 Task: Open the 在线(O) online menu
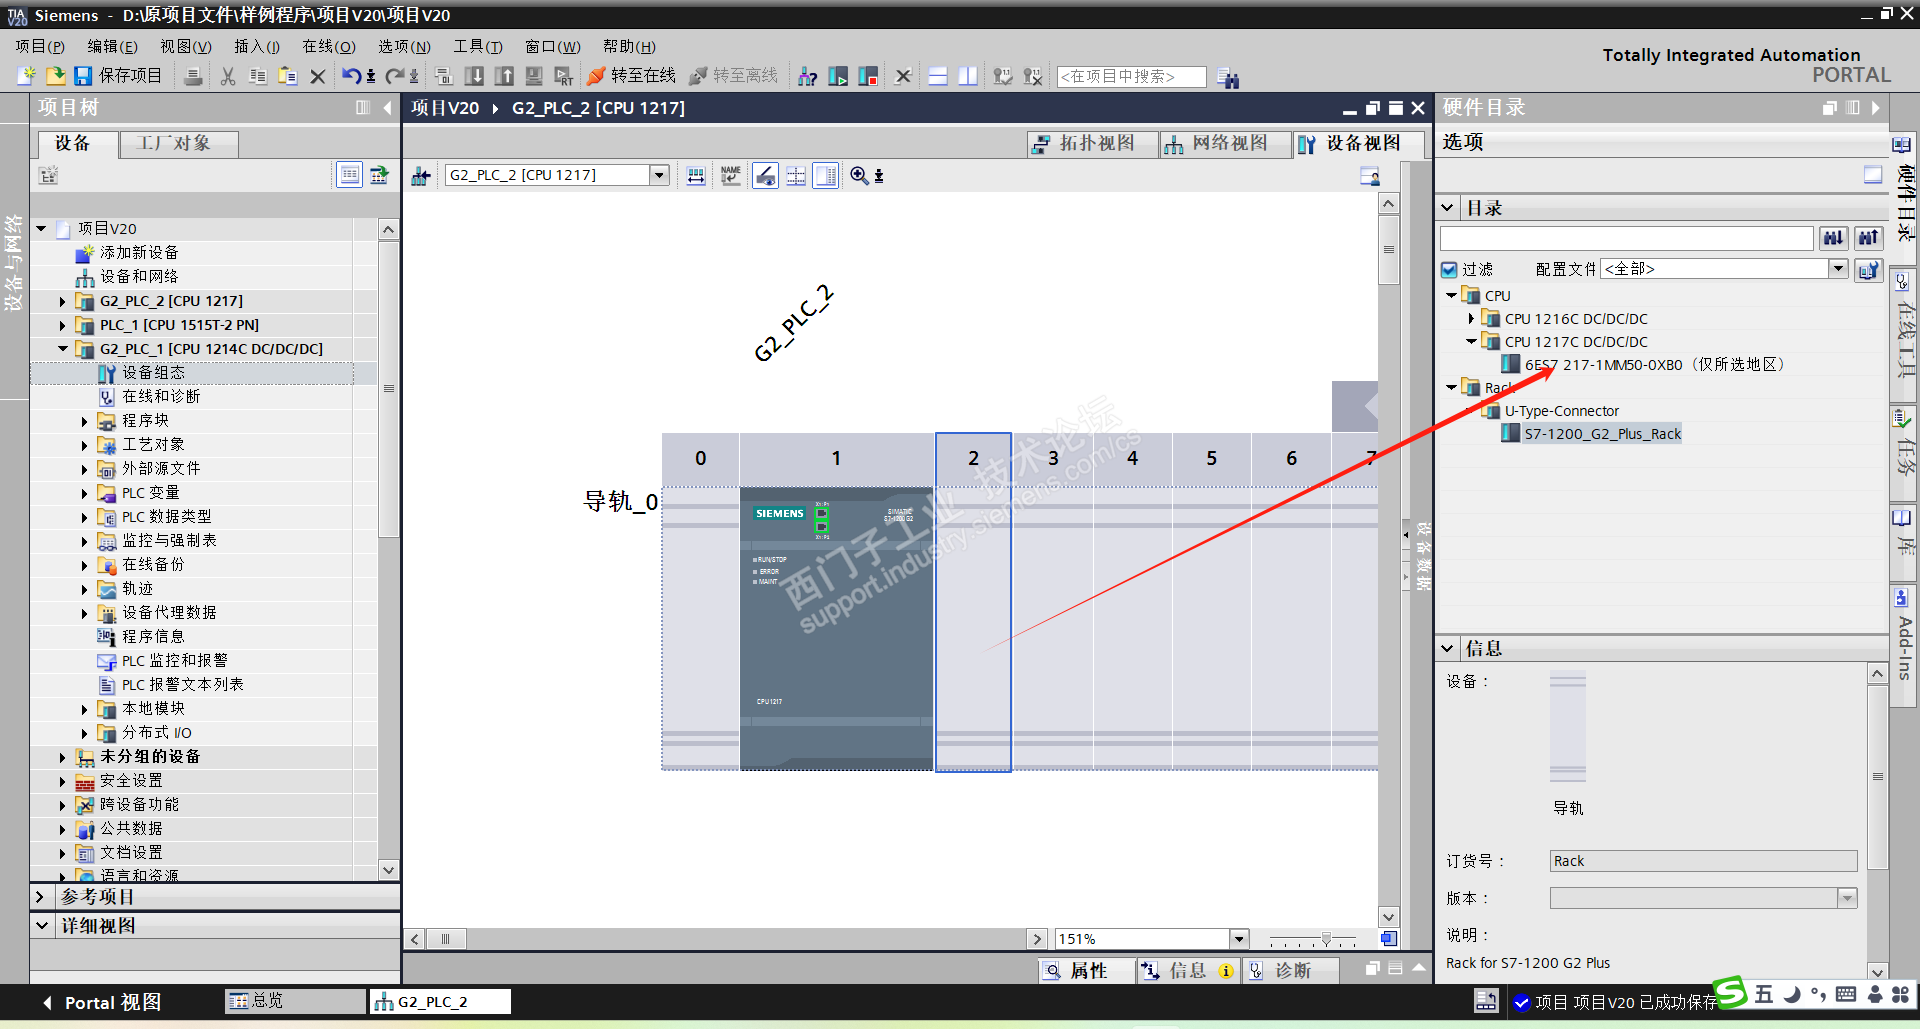pos(329,46)
